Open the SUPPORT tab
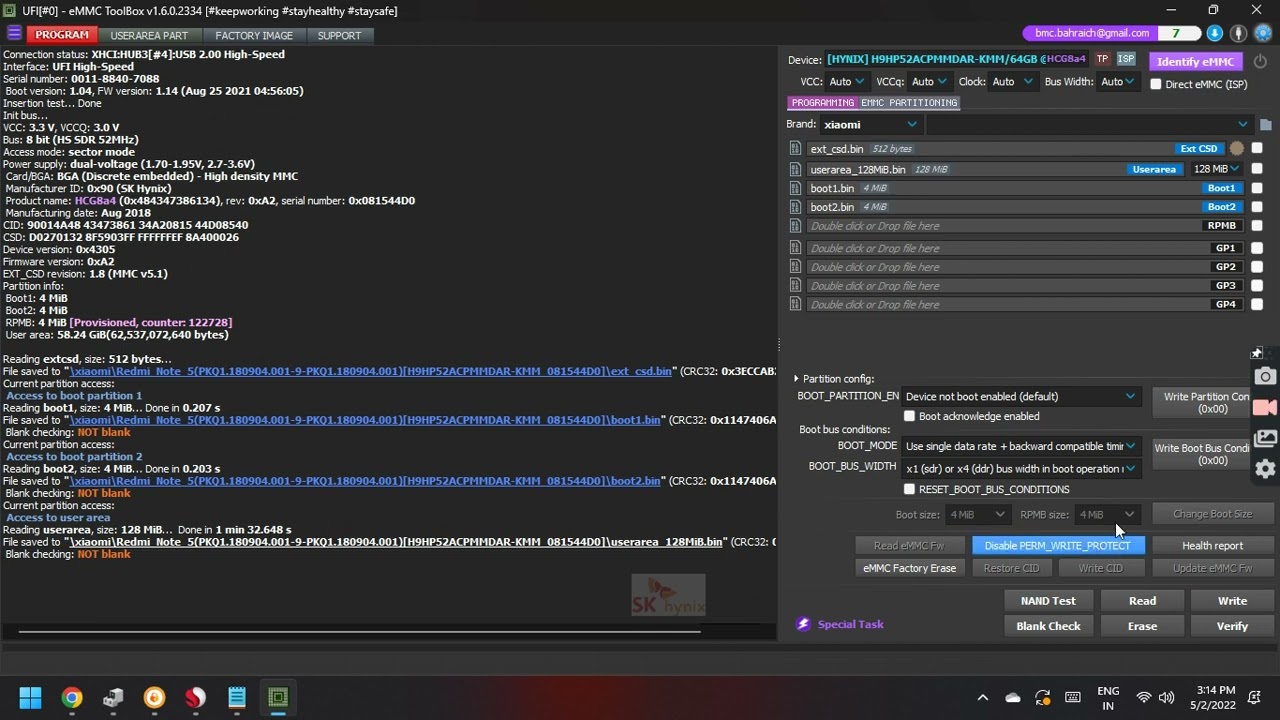 pyautogui.click(x=339, y=35)
